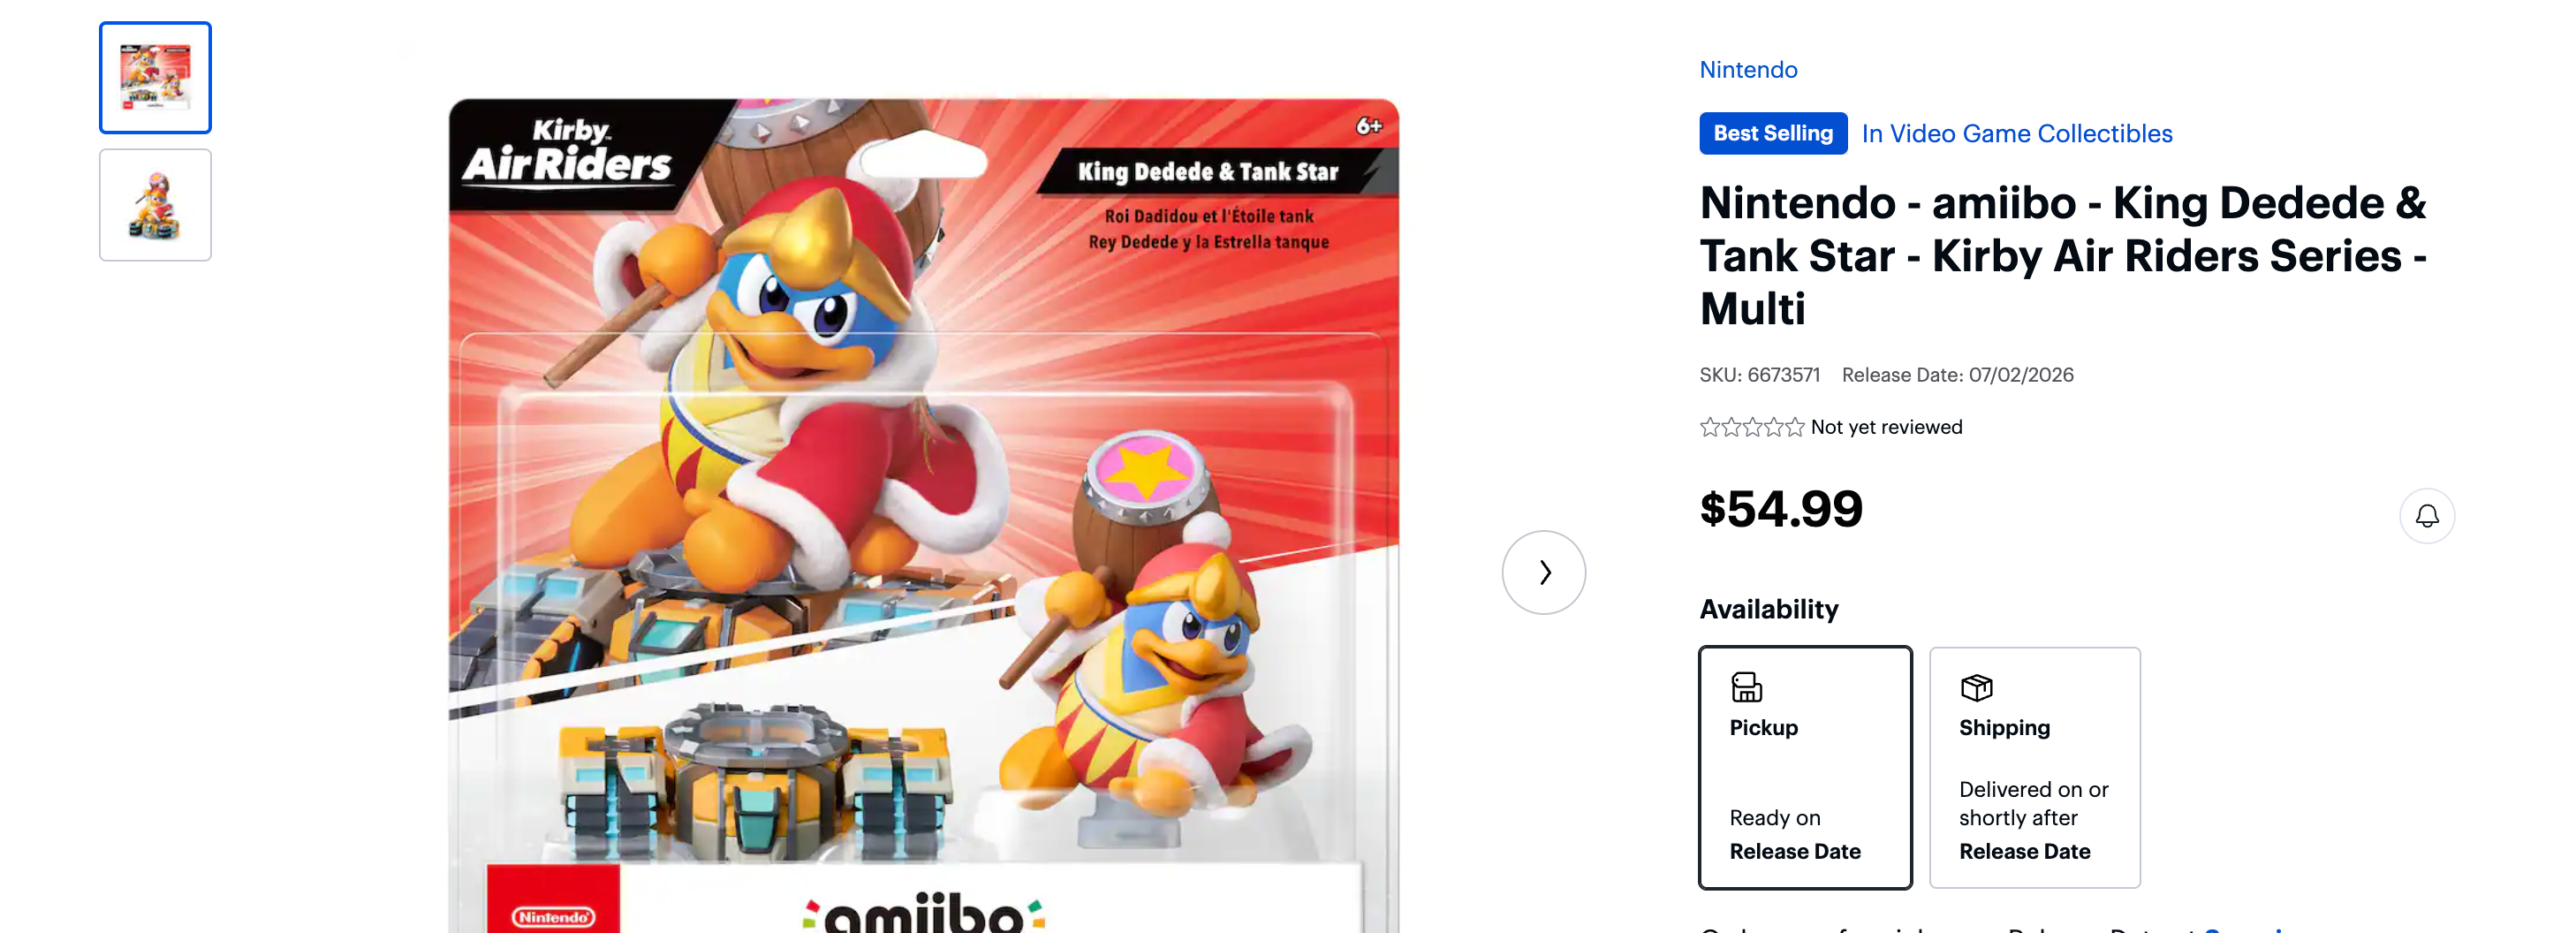Click the Shipping box icon
Screen dimensions: 2576x933
(1976, 687)
